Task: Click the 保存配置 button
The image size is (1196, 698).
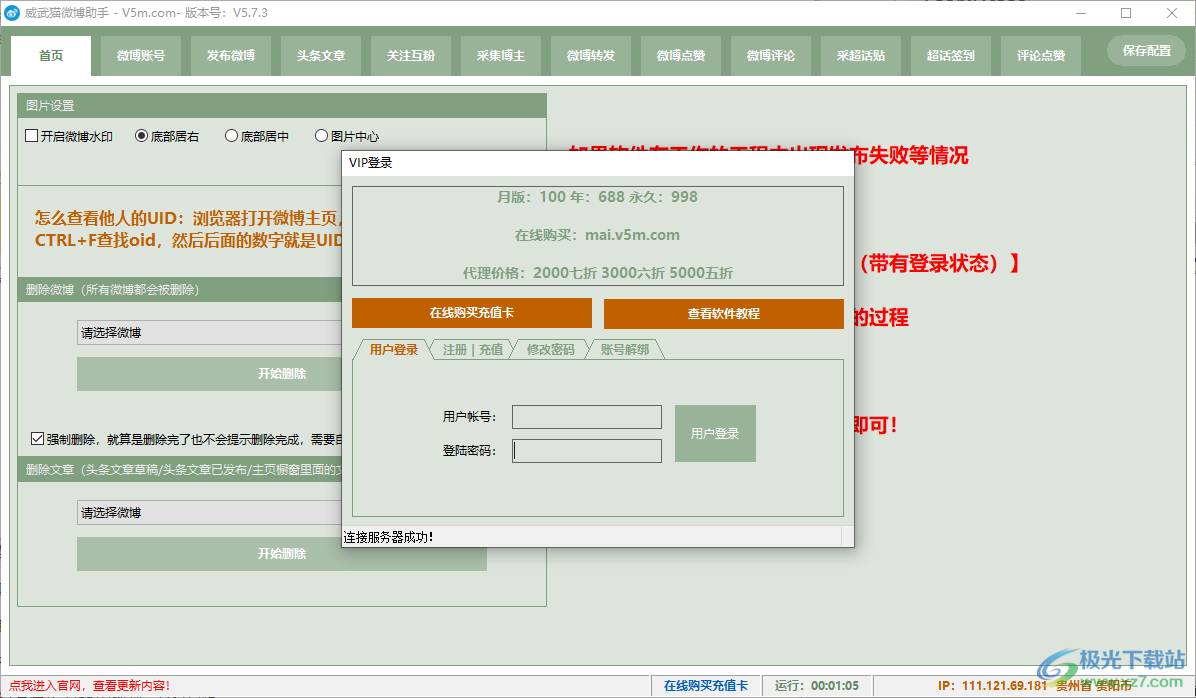Action: tap(1146, 50)
